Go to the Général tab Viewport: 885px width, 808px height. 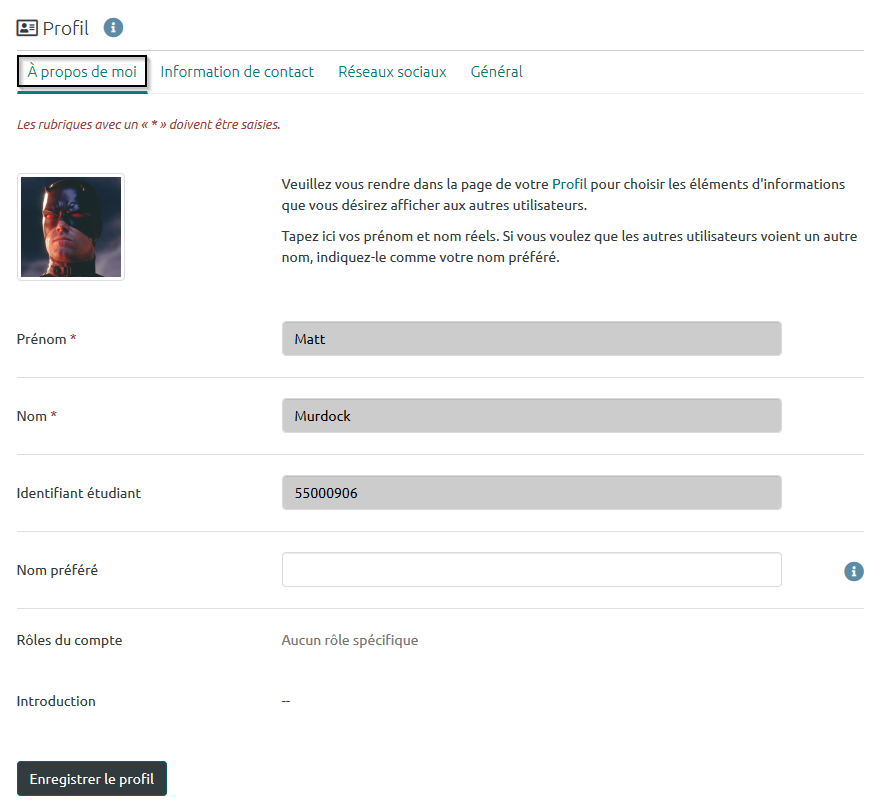(496, 72)
